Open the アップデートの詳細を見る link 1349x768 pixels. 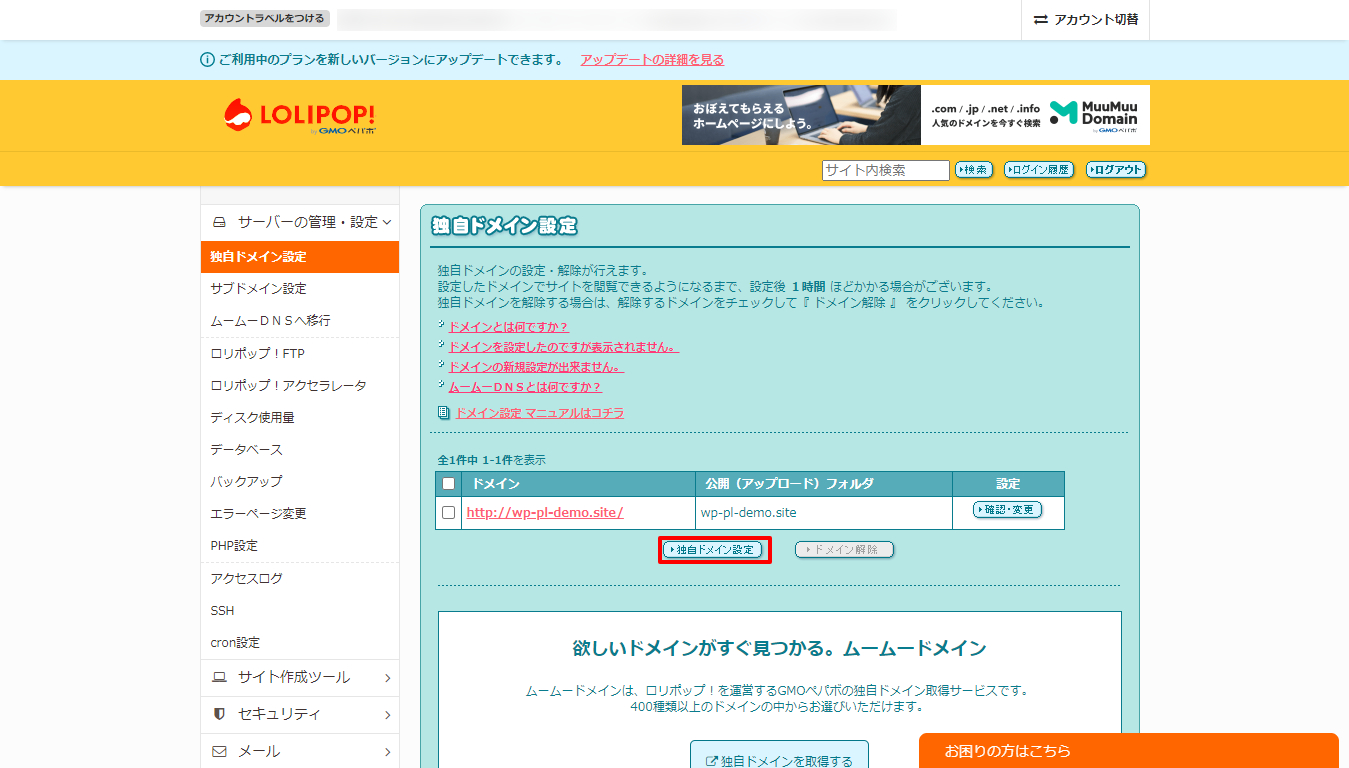[x=651, y=59]
